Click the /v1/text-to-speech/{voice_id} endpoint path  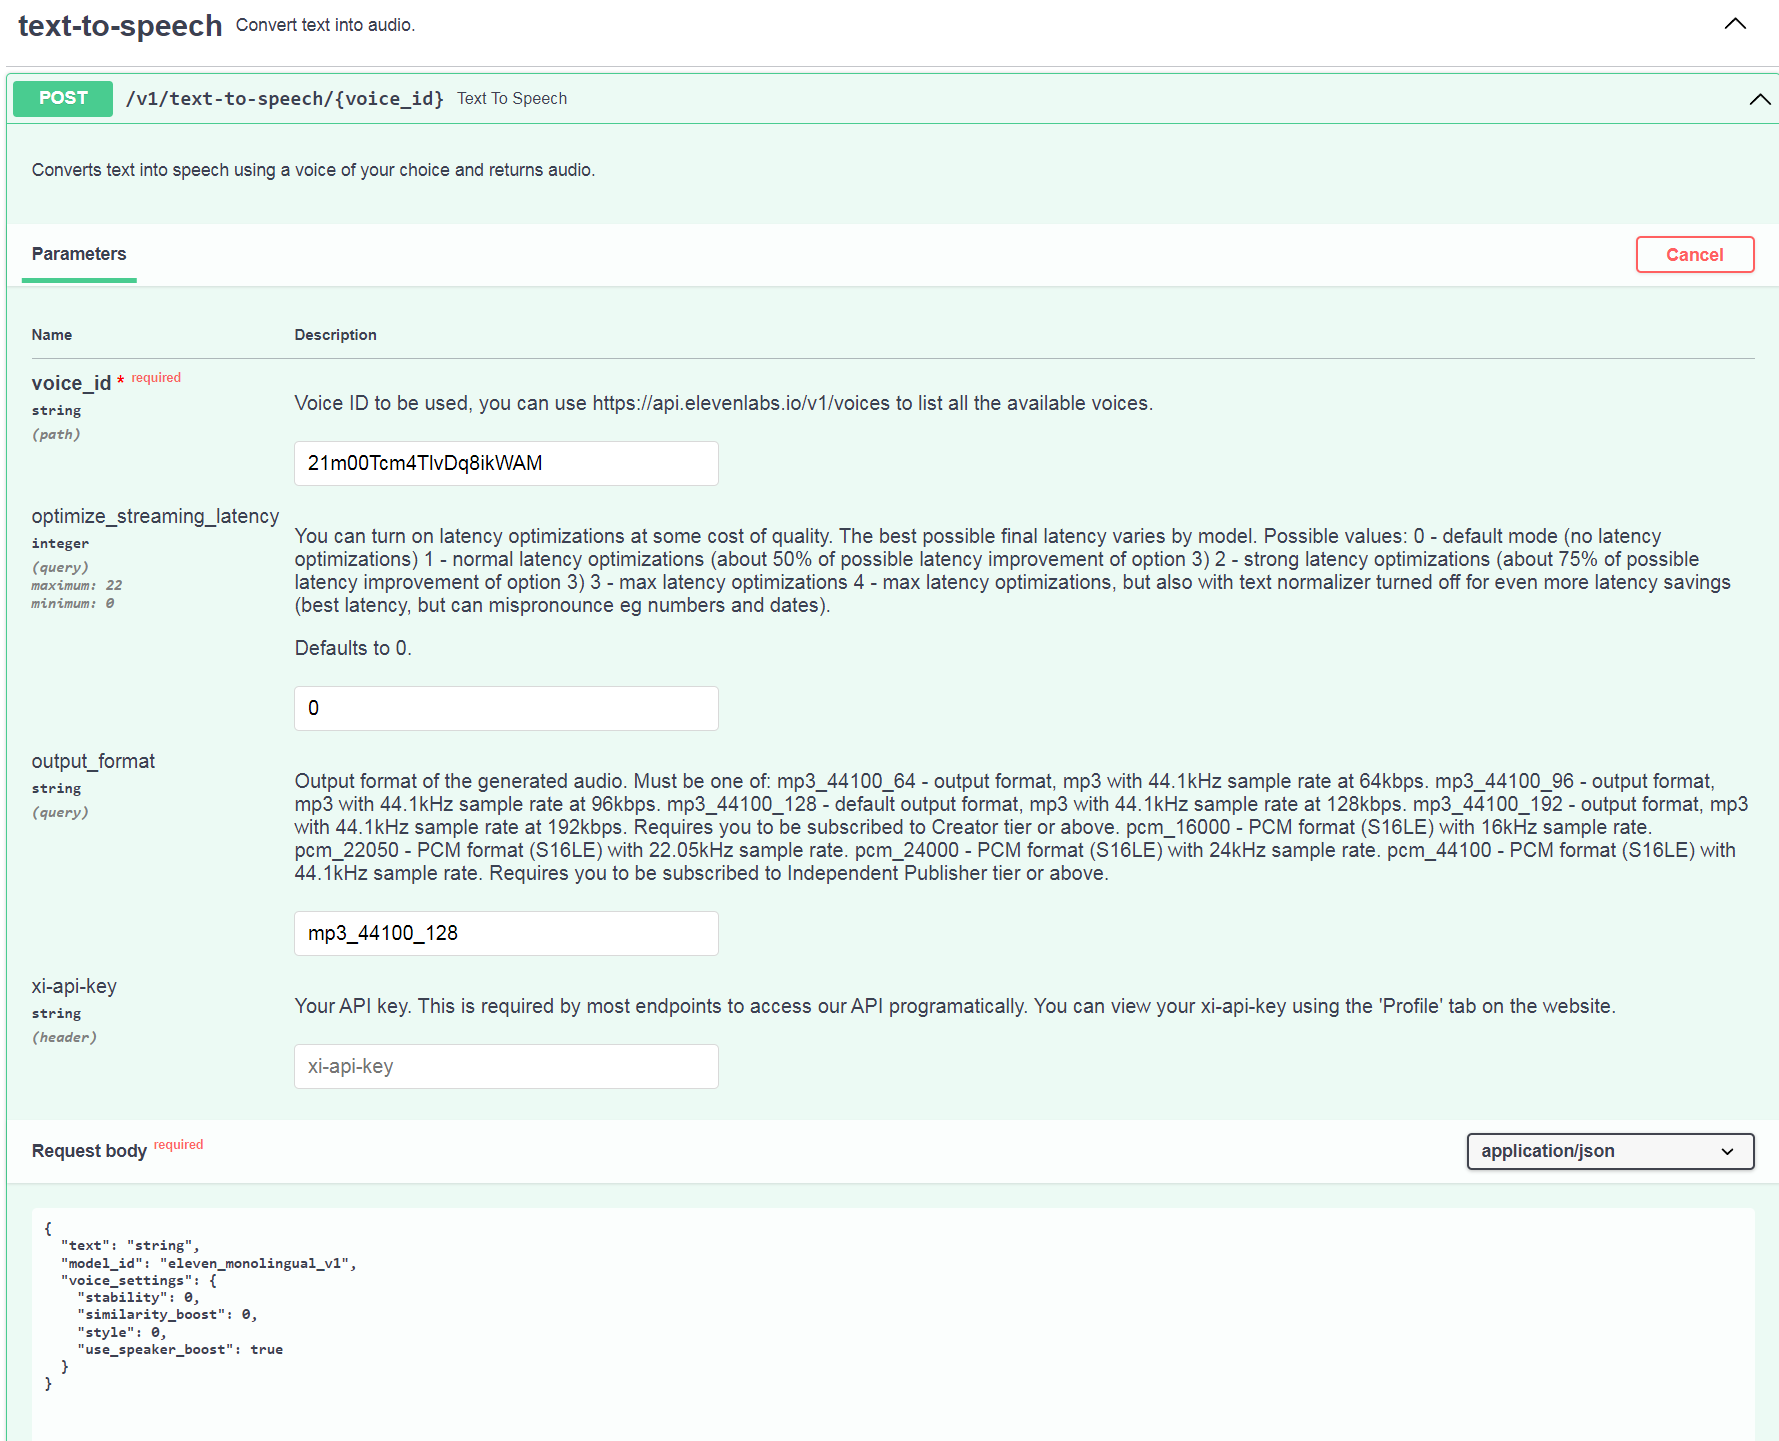(284, 98)
